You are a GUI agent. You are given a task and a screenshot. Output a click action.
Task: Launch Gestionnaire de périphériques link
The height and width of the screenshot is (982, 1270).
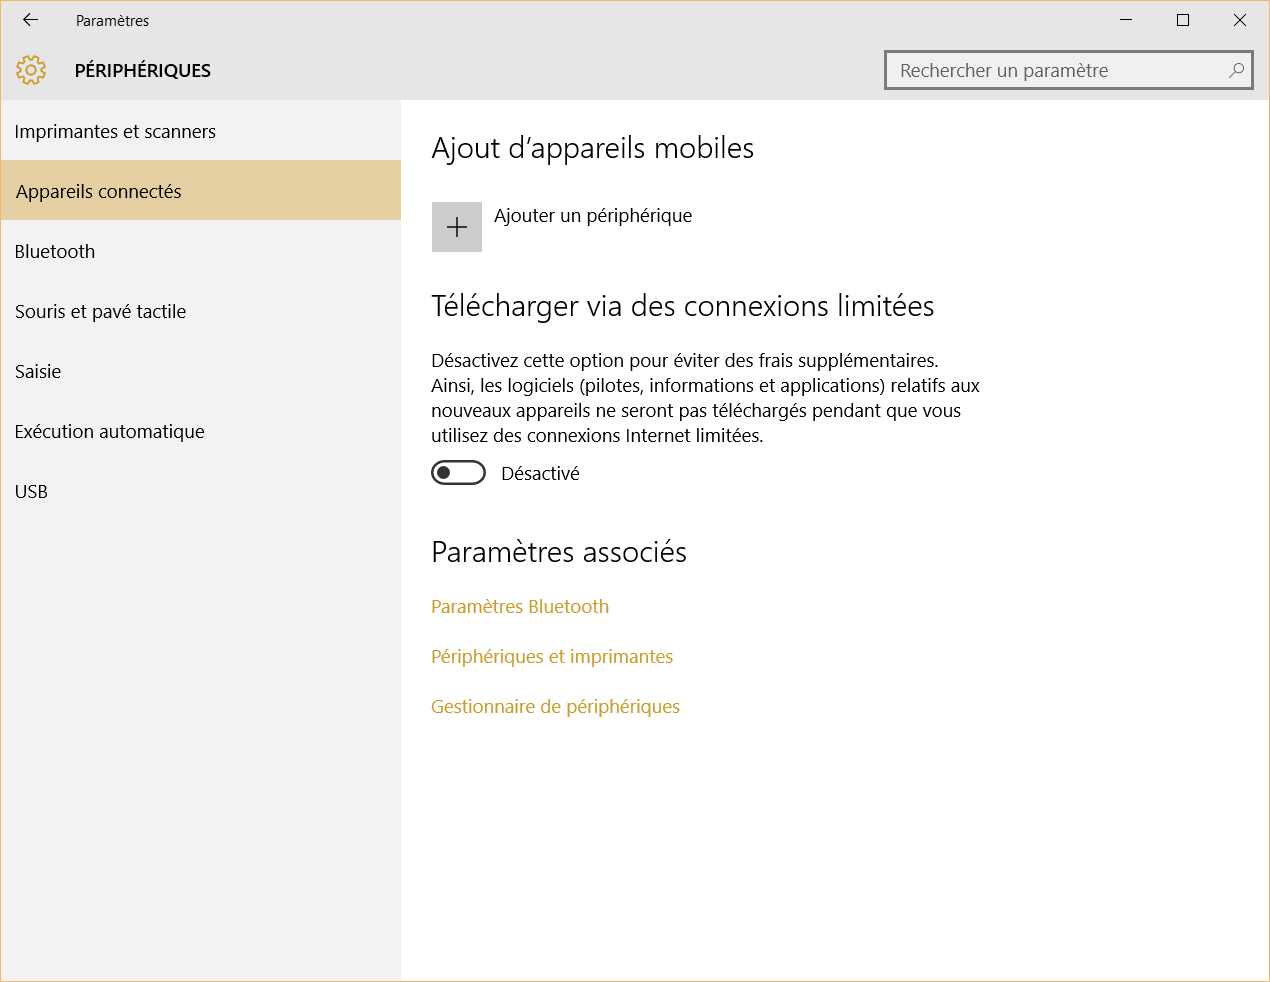pyautogui.click(x=555, y=707)
